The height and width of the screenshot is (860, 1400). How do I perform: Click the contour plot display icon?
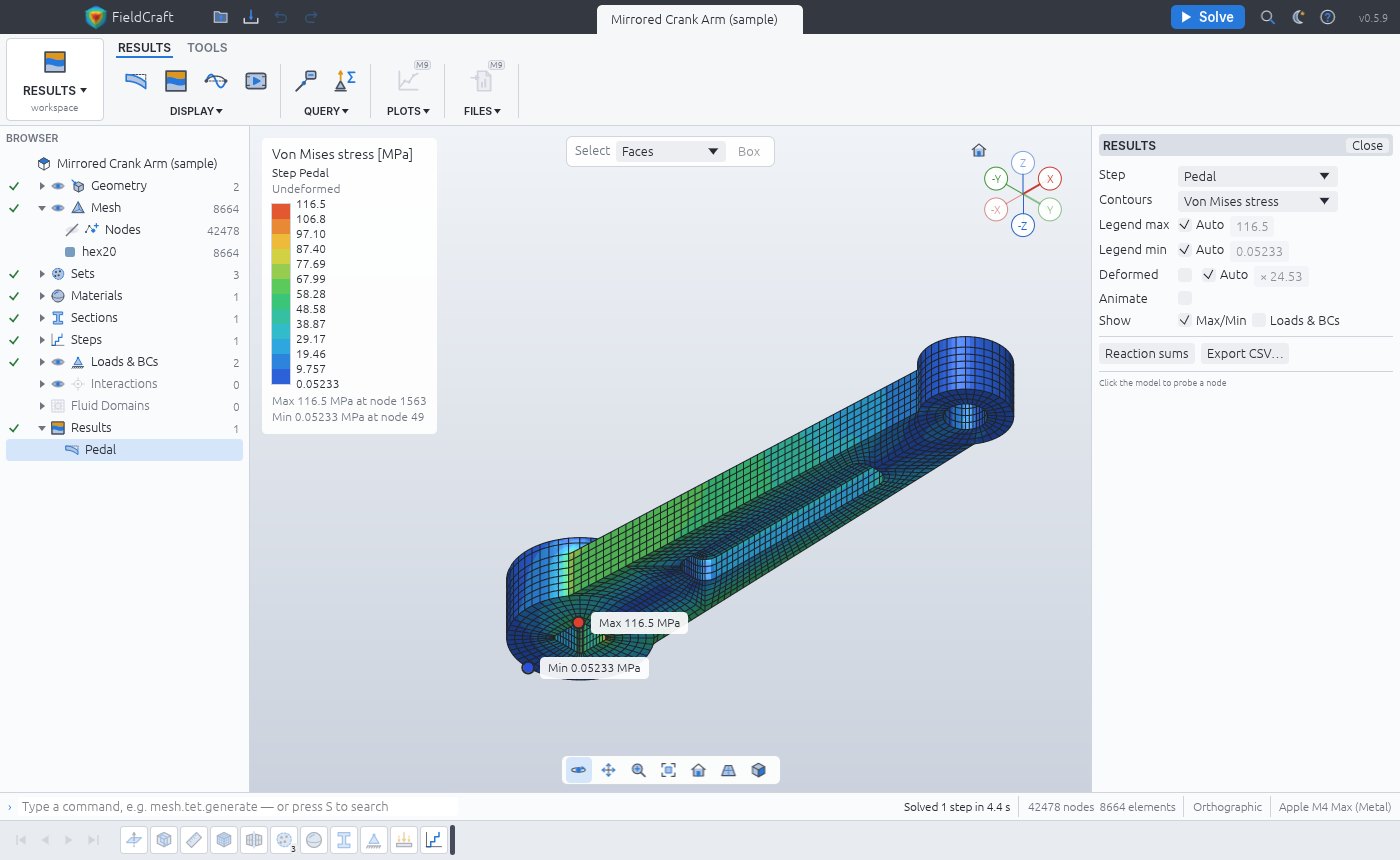176,80
